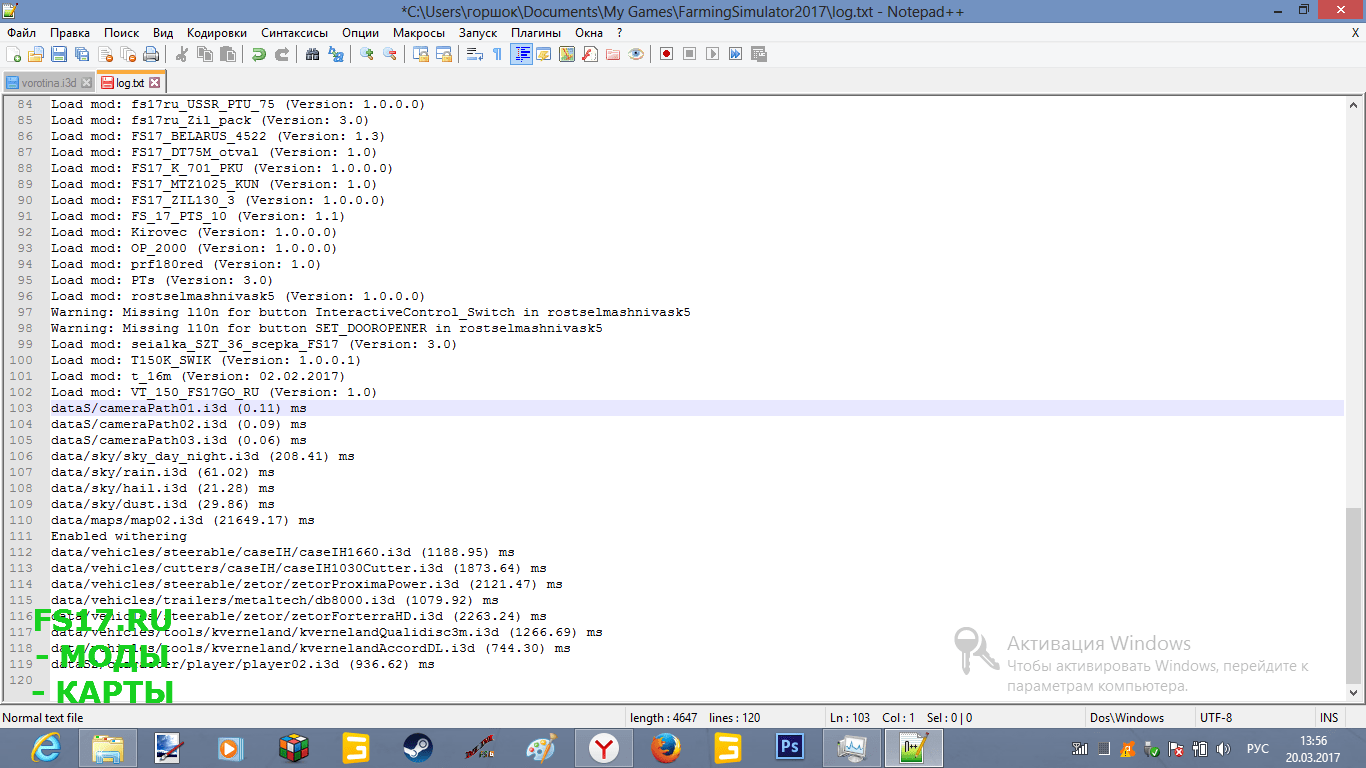Toggle the monitoring eye icon

pyautogui.click(x=636, y=54)
